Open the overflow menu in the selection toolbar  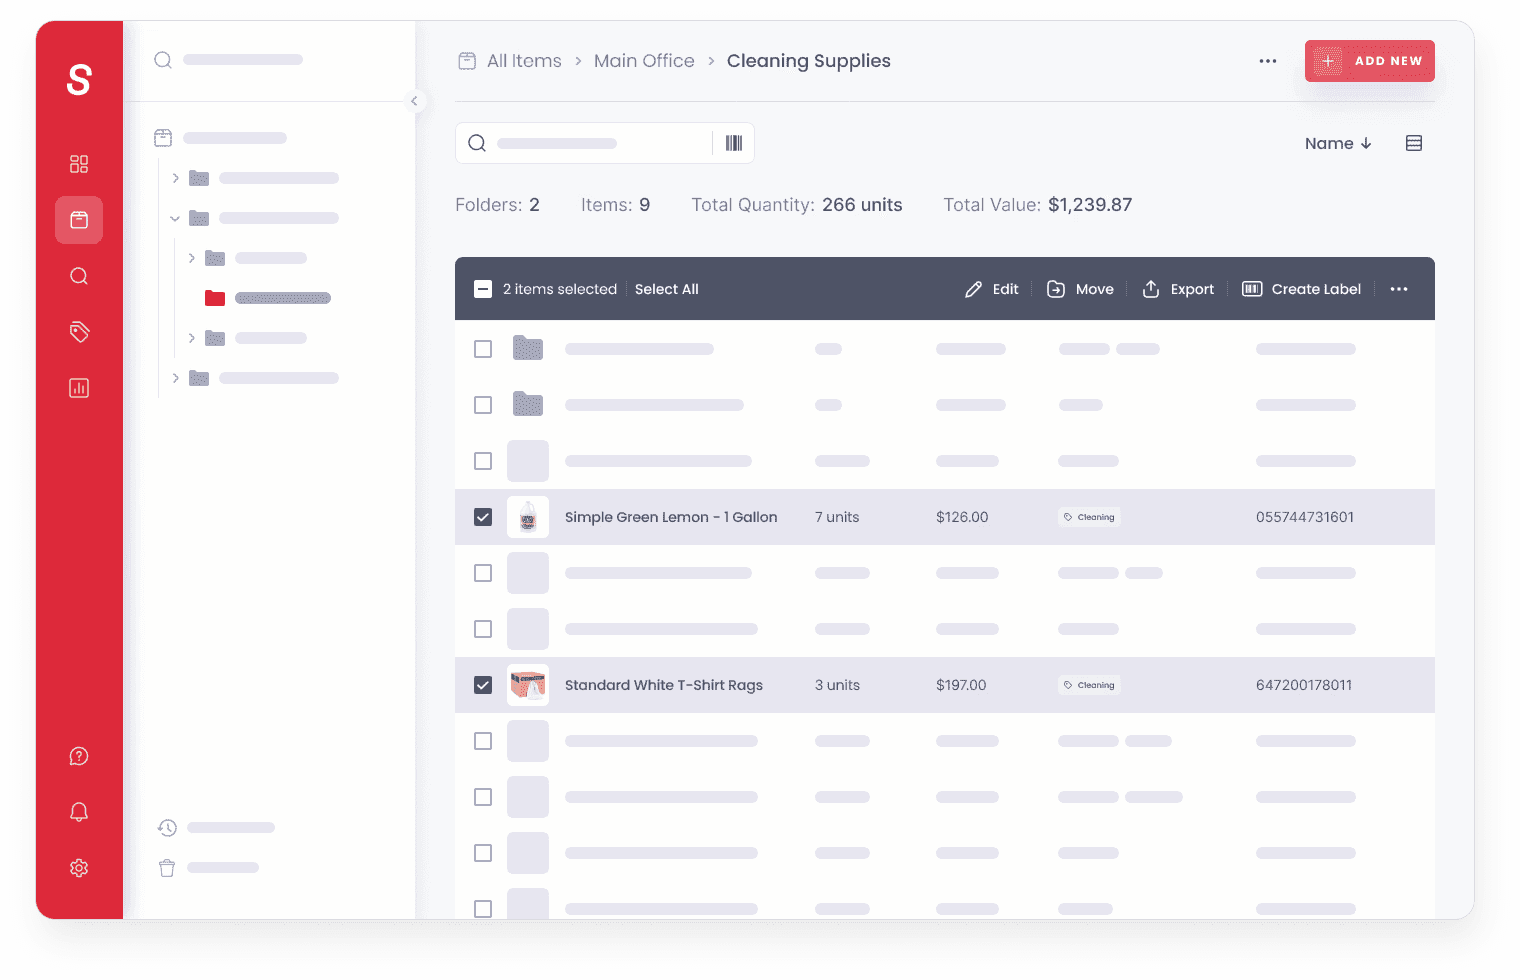1399,288
